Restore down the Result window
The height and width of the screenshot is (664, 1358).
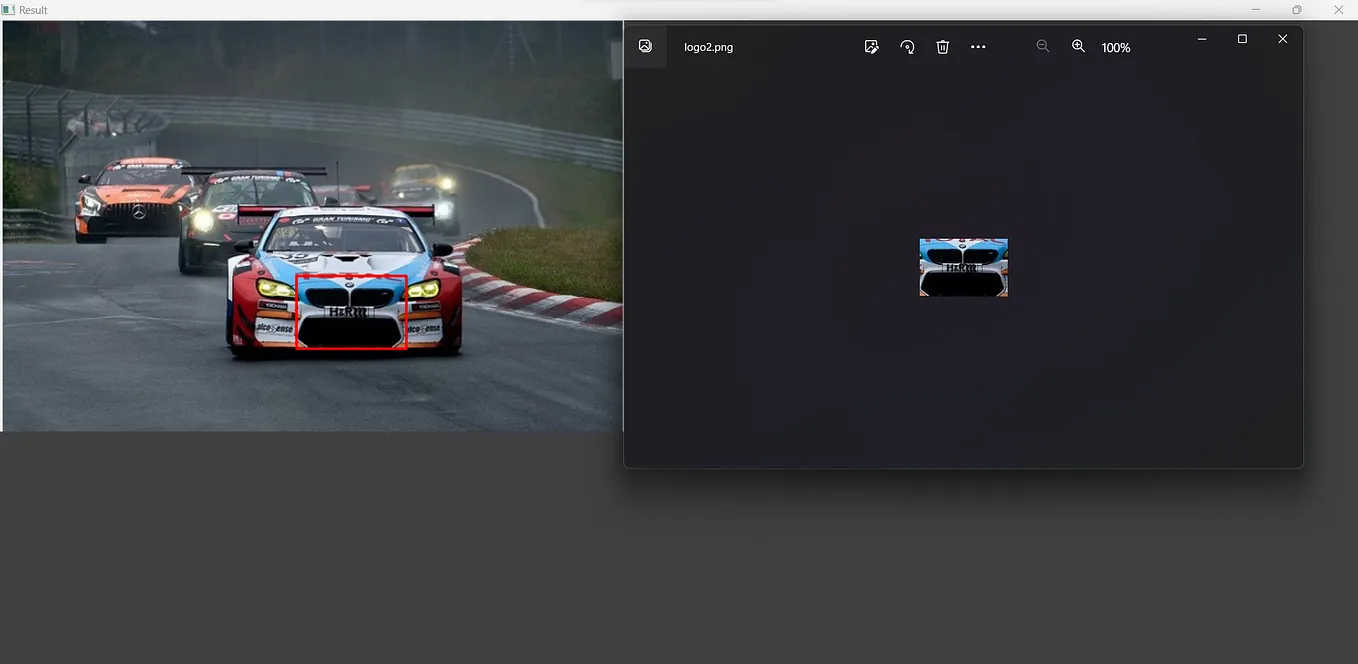point(1295,9)
